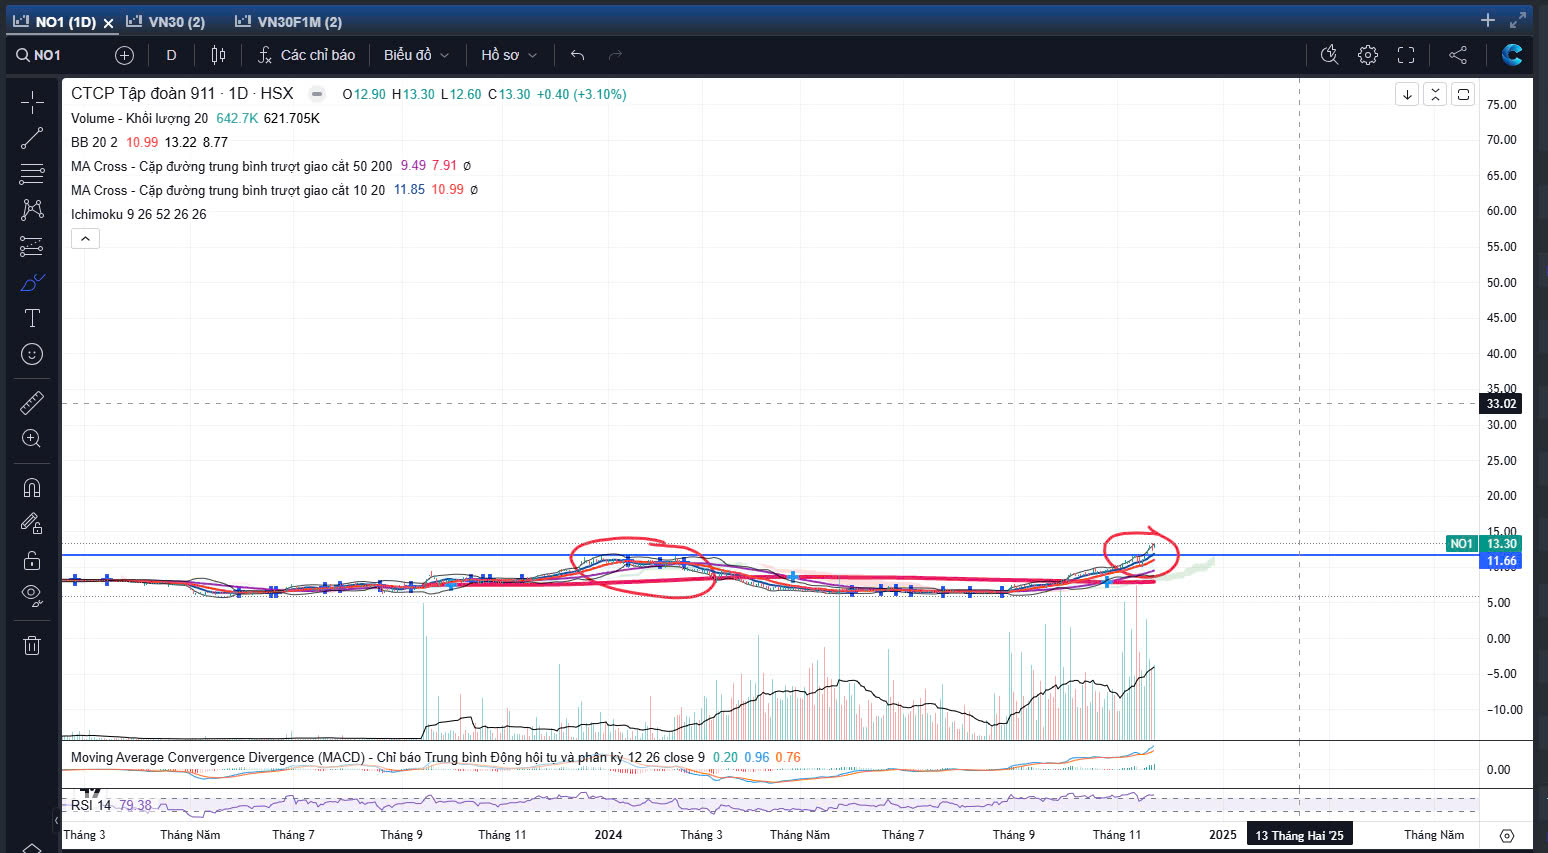
Task: Select the crosshair cursor tool
Action: click(32, 102)
